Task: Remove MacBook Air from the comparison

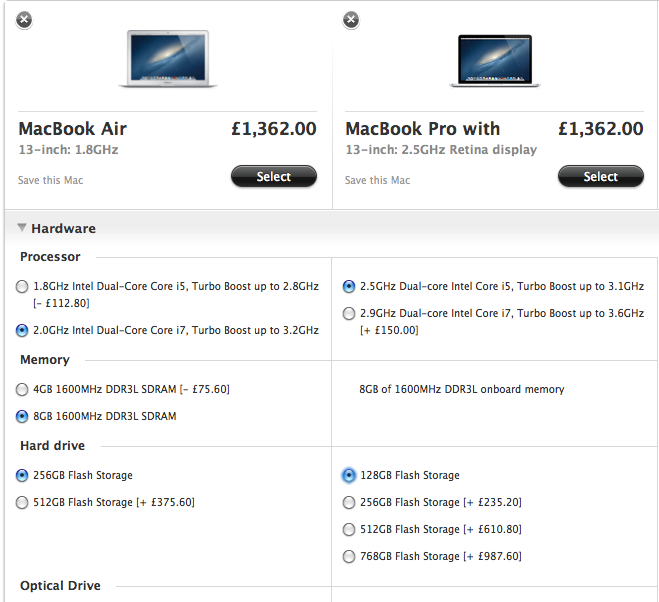Action: (x=24, y=20)
